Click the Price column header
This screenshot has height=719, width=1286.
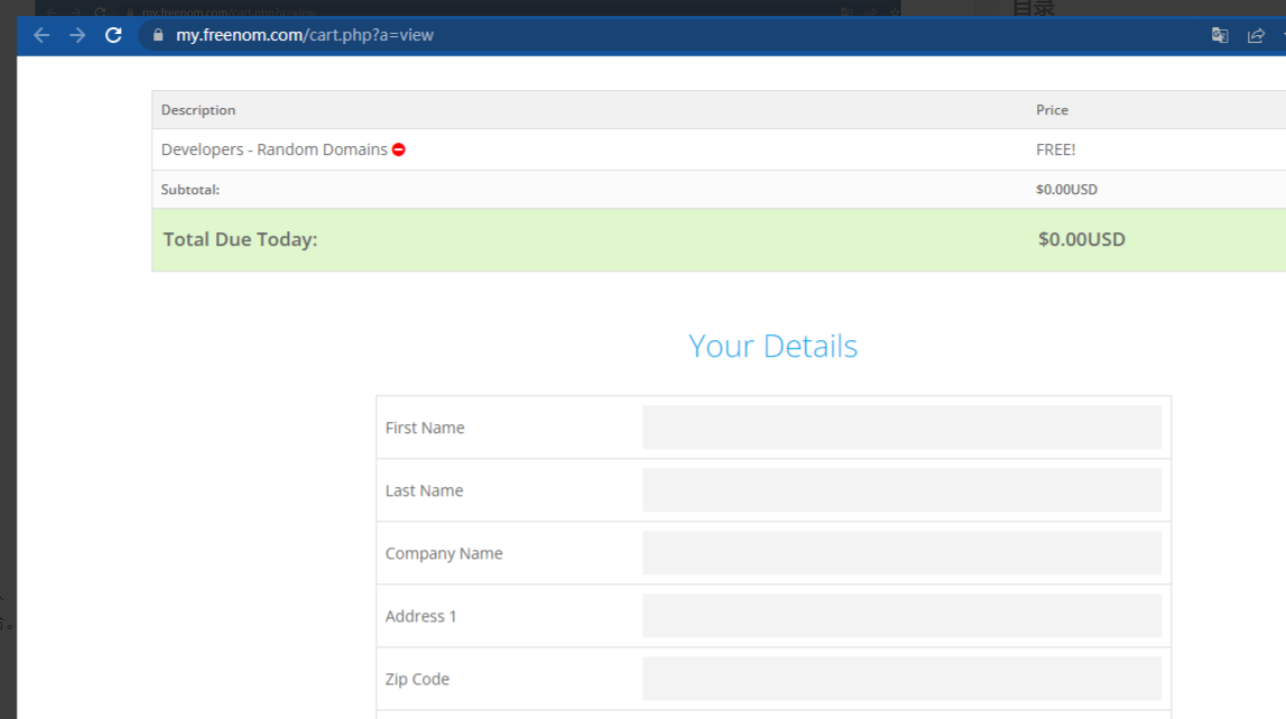[x=1052, y=110]
